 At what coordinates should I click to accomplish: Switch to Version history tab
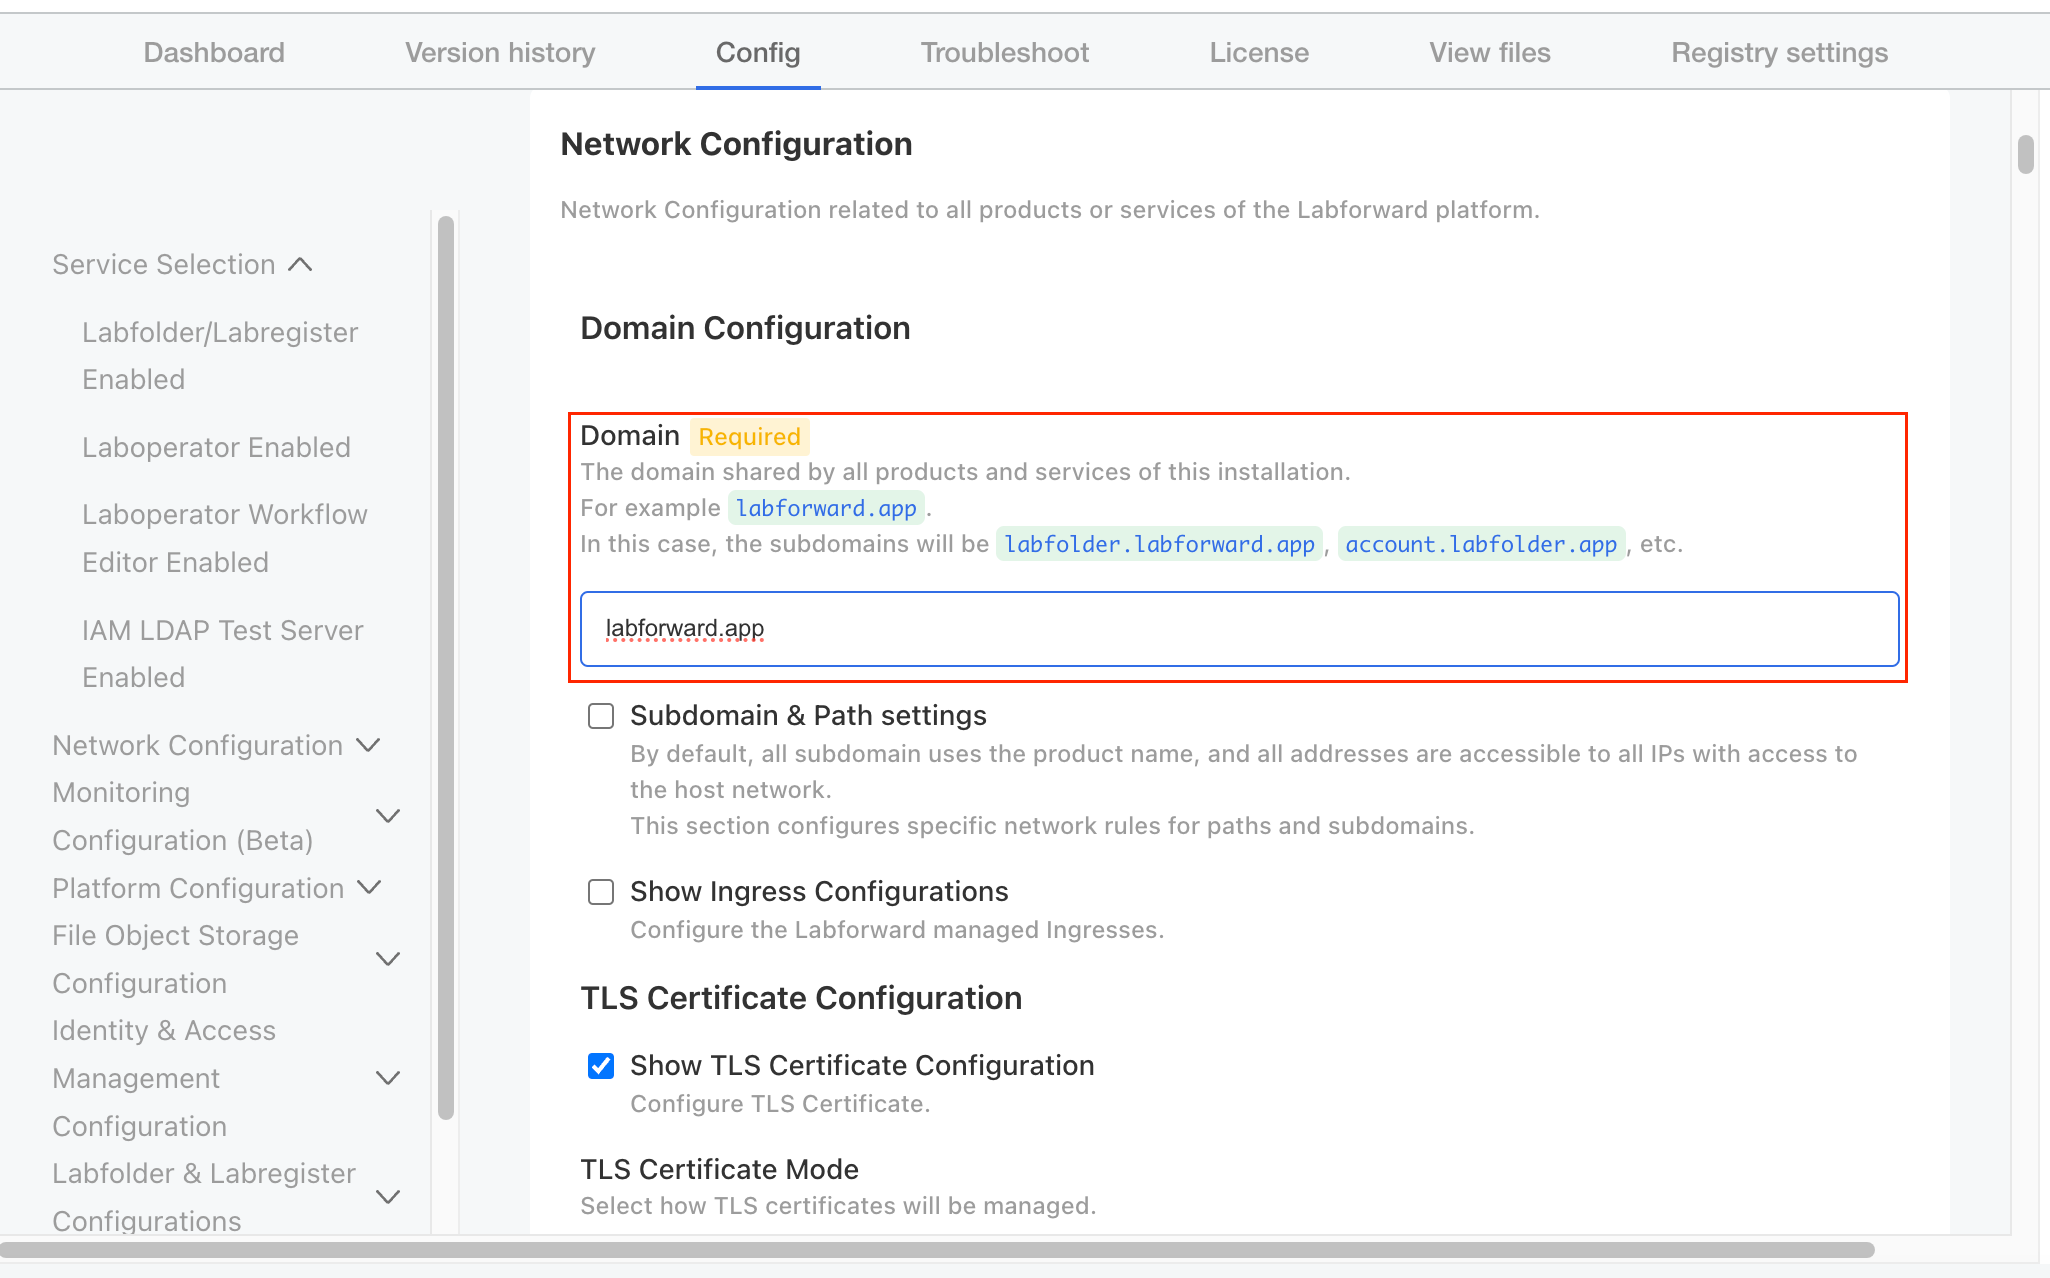pos(500,53)
